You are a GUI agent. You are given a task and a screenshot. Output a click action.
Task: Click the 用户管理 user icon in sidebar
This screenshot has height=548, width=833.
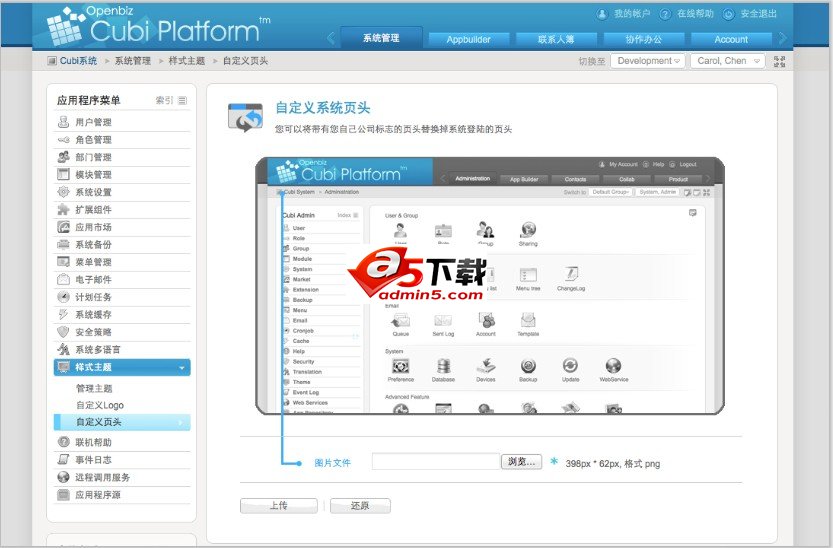[x=63, y=122]
